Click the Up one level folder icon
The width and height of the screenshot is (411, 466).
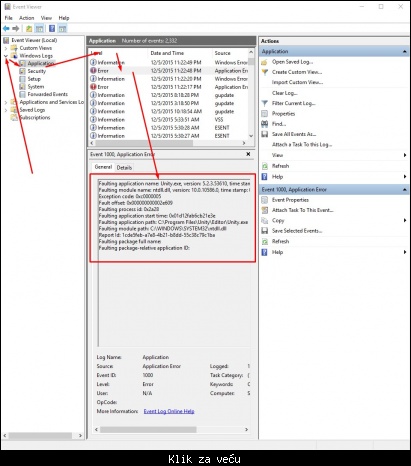pos(29,29)
